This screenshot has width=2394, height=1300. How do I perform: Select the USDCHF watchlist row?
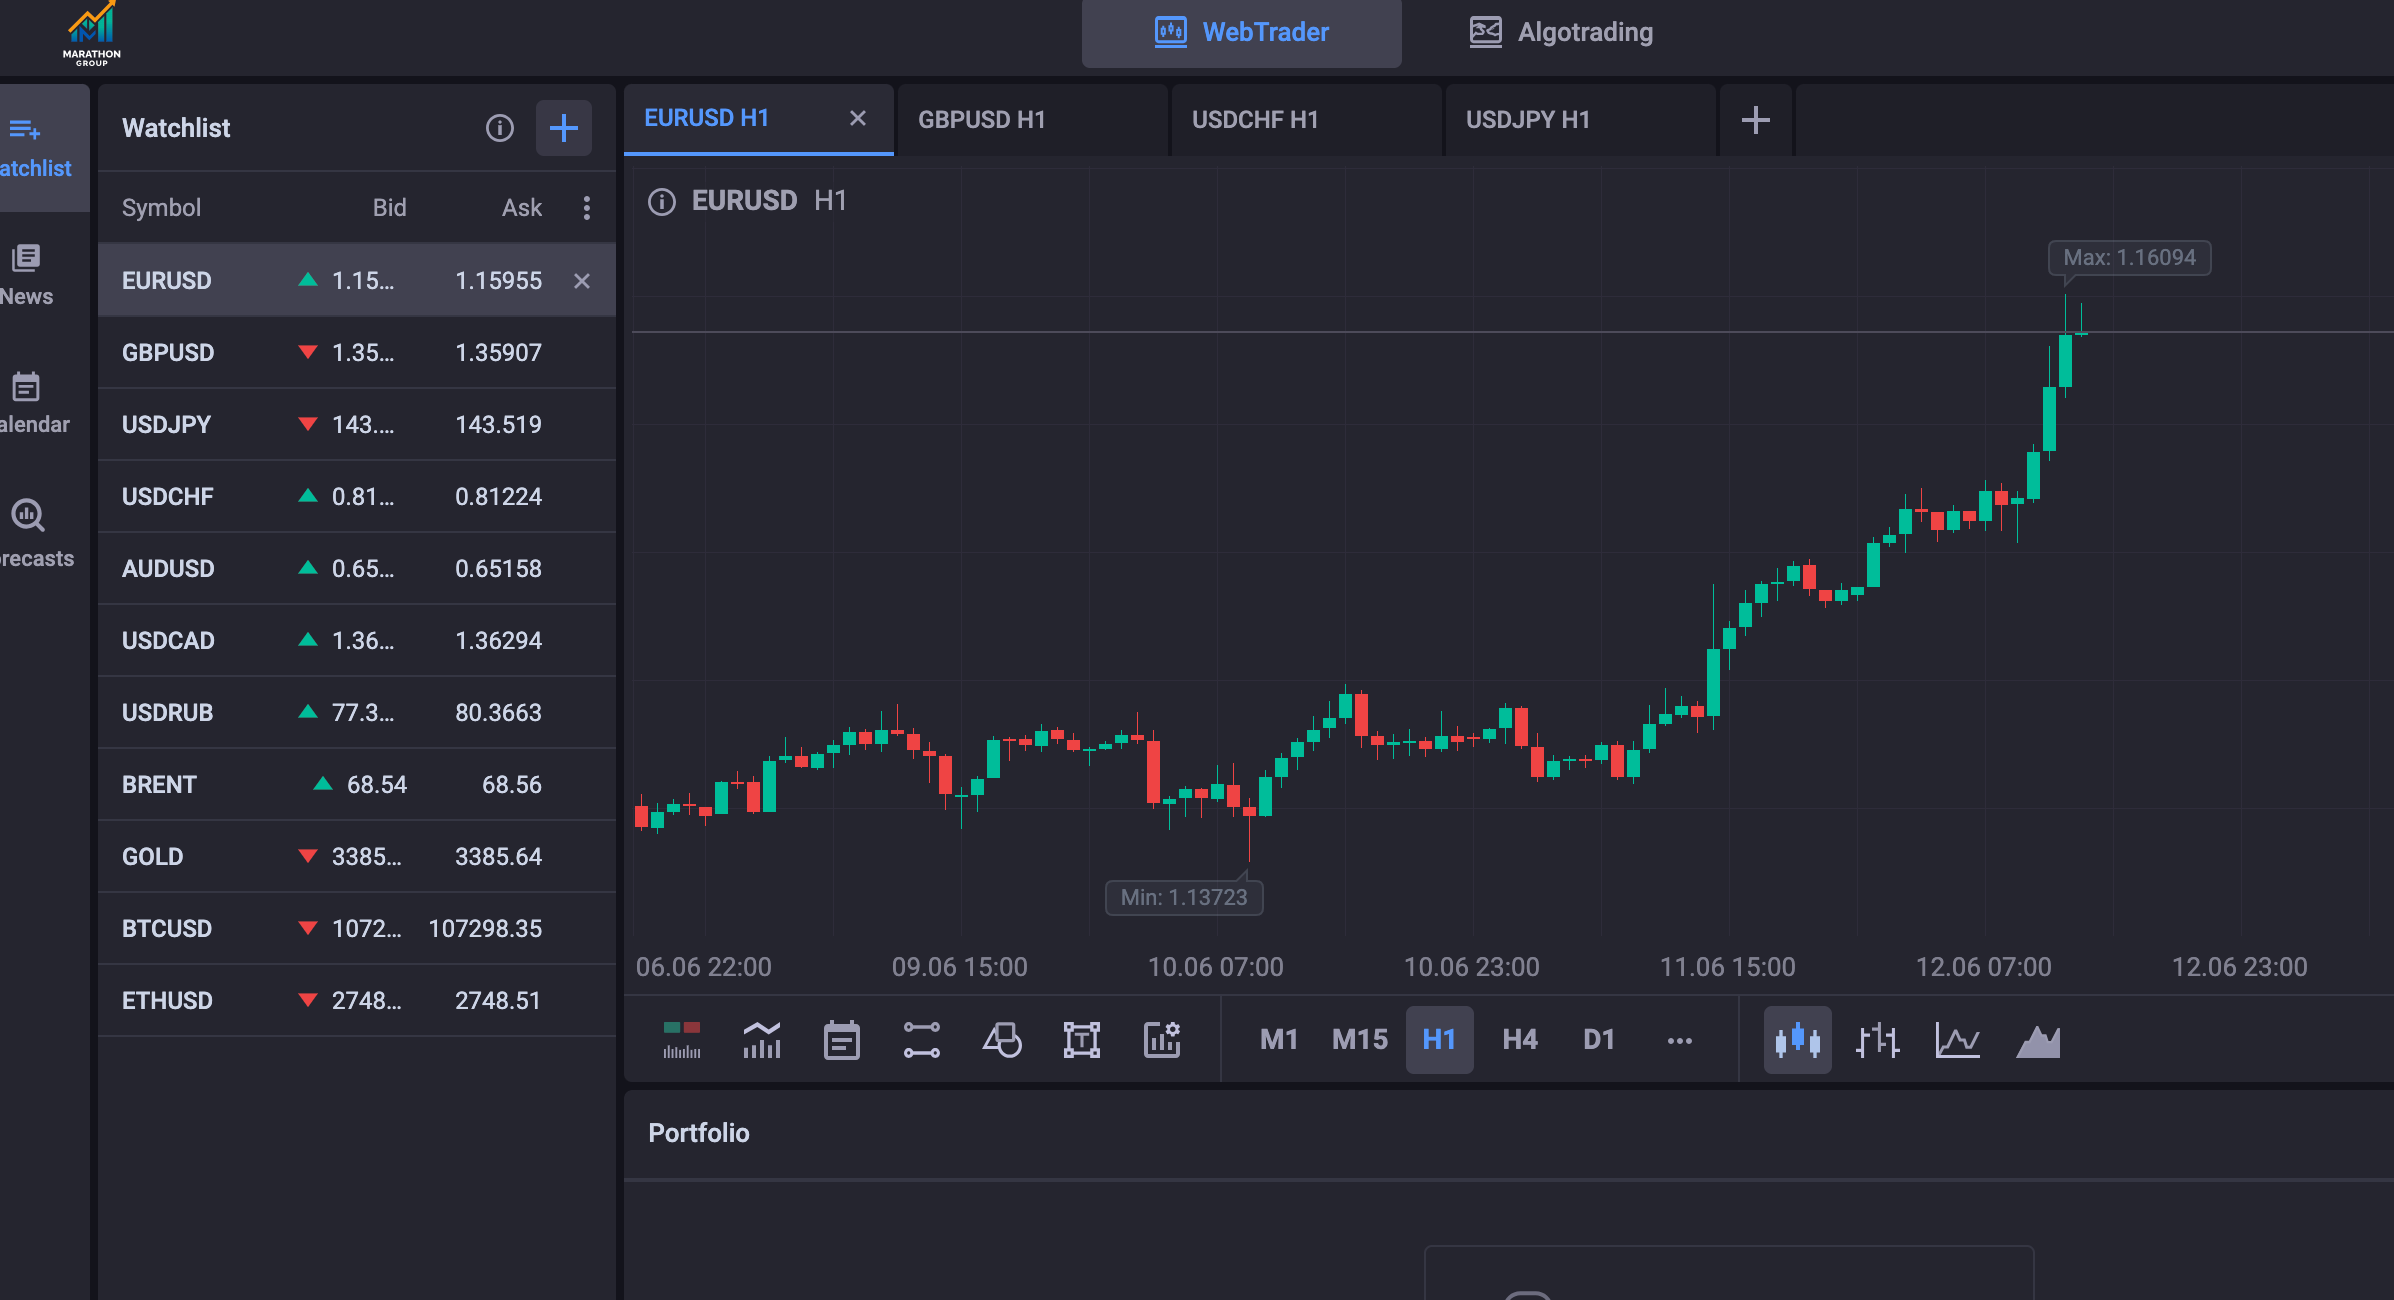[357, 497]
